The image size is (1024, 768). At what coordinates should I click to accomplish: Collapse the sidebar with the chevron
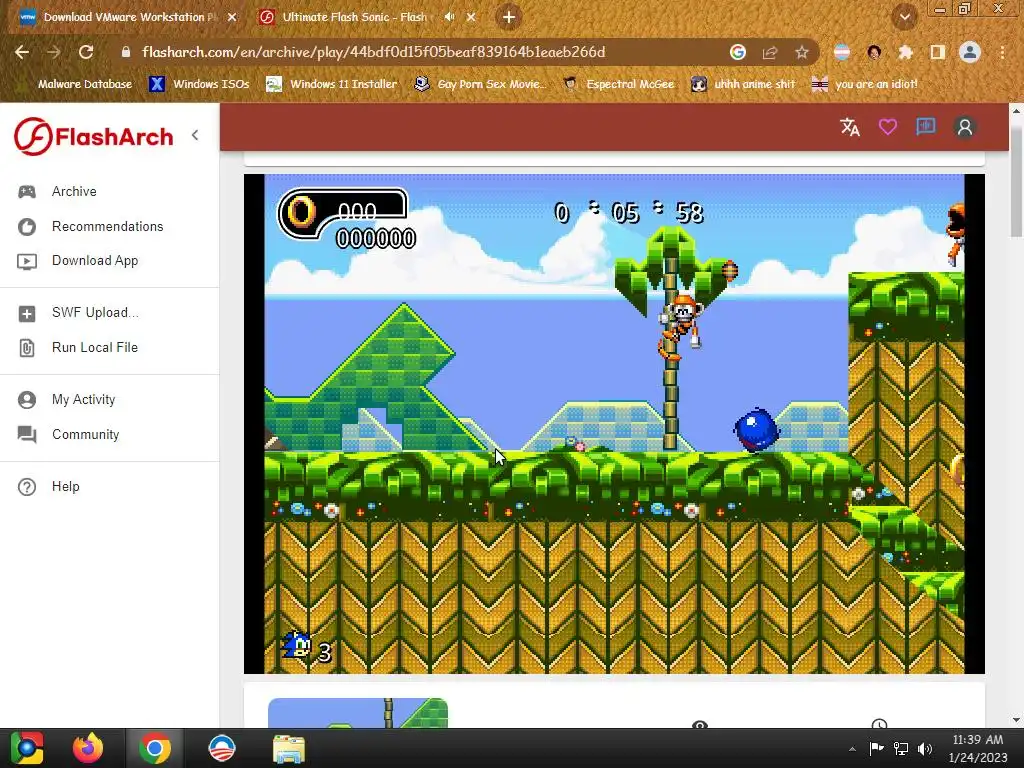click(x=195, y=135)
